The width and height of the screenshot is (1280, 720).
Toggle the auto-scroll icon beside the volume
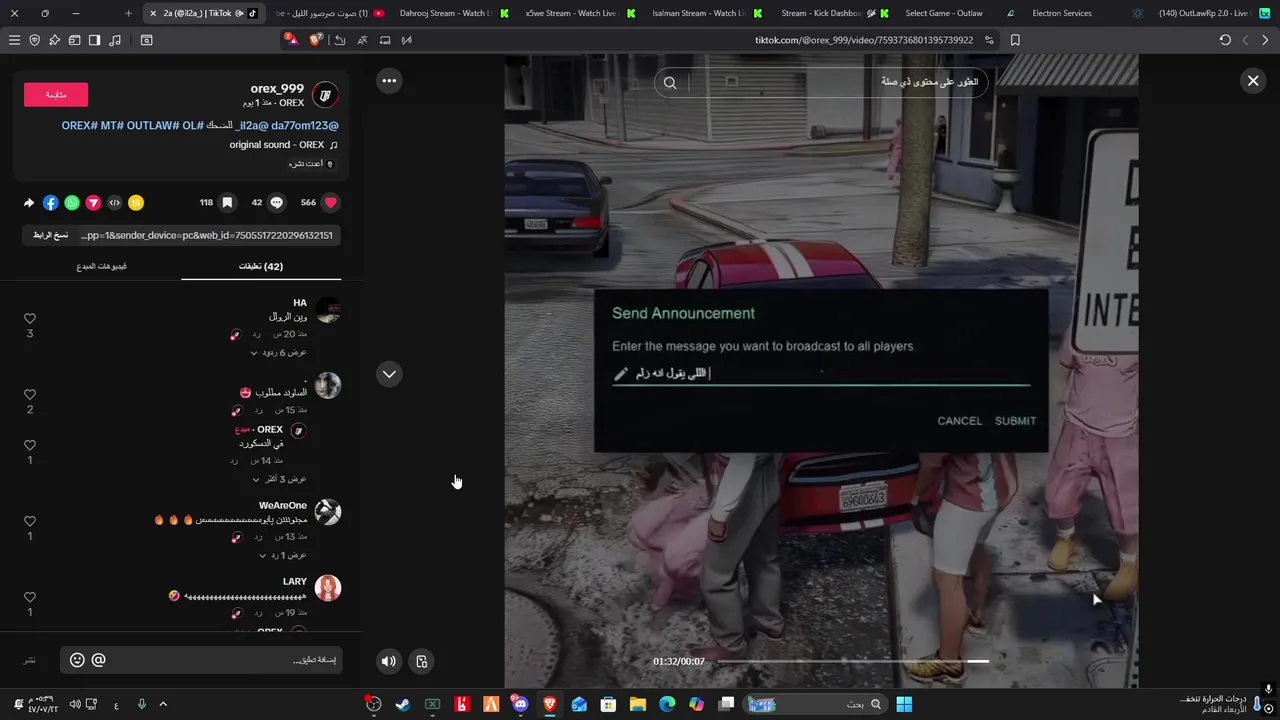(x=422, y=661)
